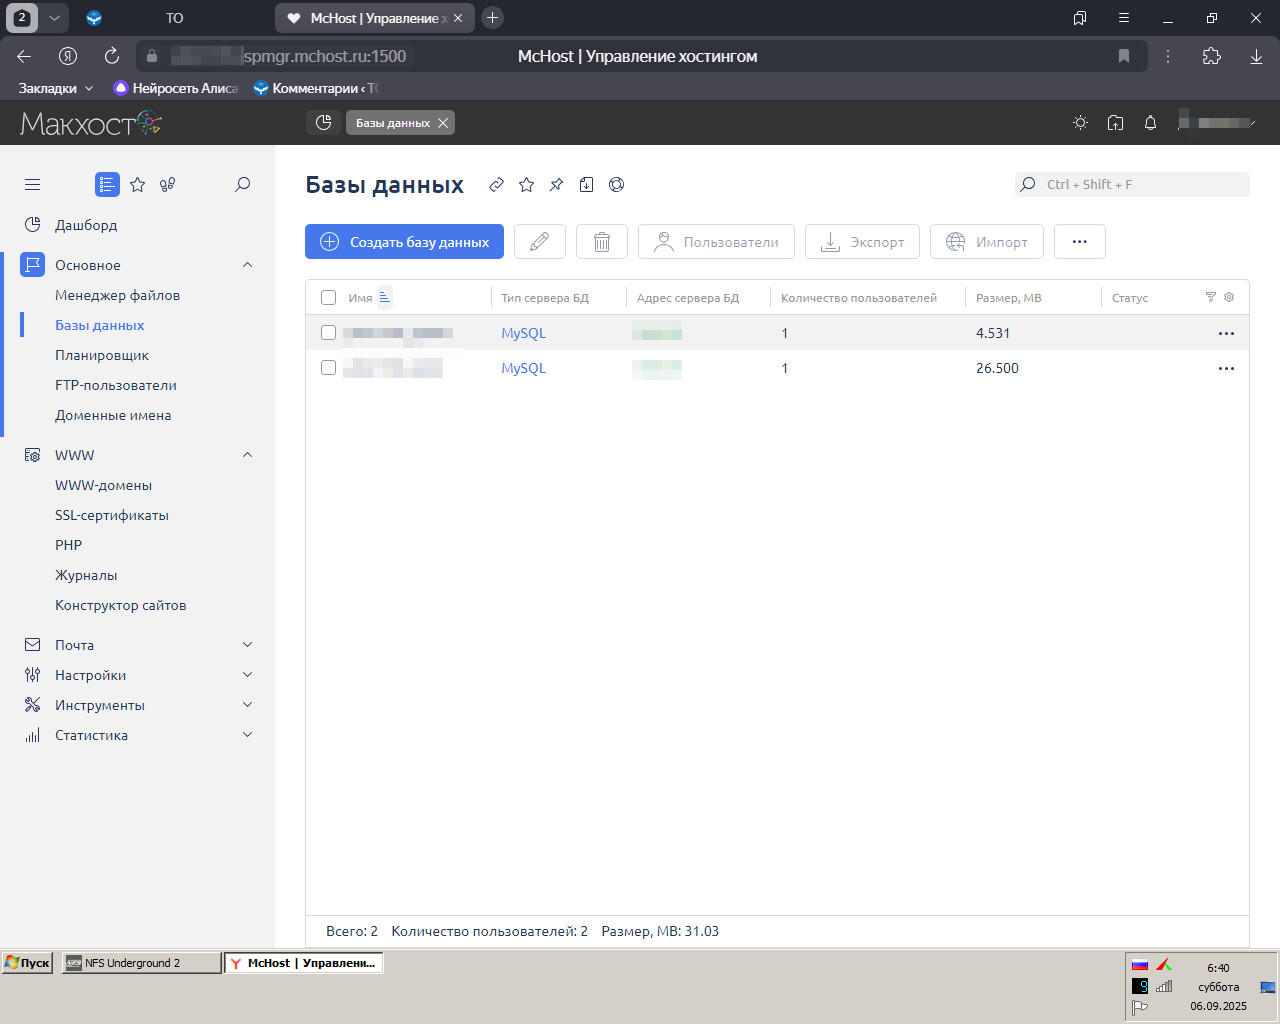Click the delete trash button

pos(602,242)
